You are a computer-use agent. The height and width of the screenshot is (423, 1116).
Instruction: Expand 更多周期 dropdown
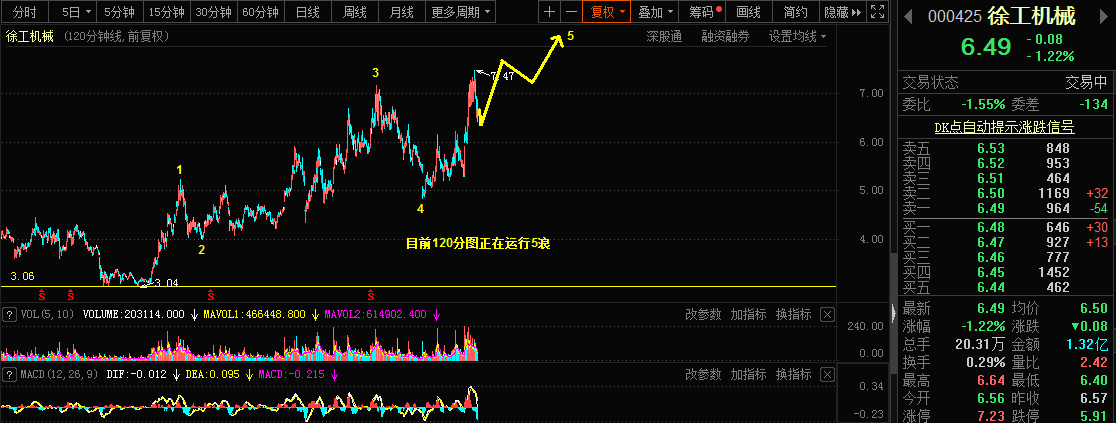click(x=461, y=12)
